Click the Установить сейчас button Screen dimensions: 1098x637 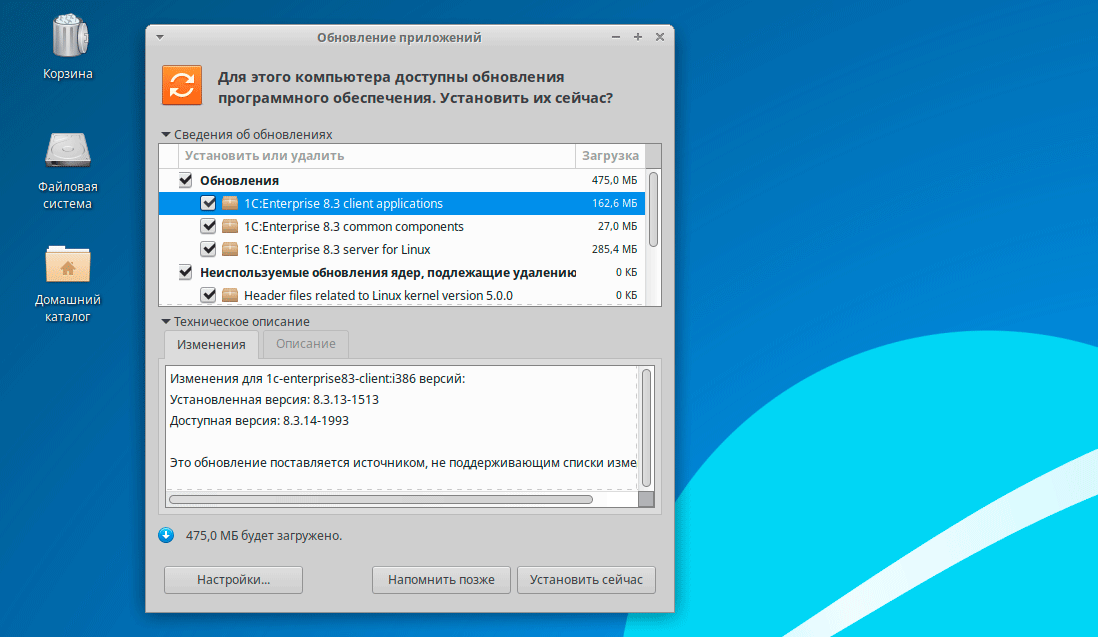coord(586,580)
